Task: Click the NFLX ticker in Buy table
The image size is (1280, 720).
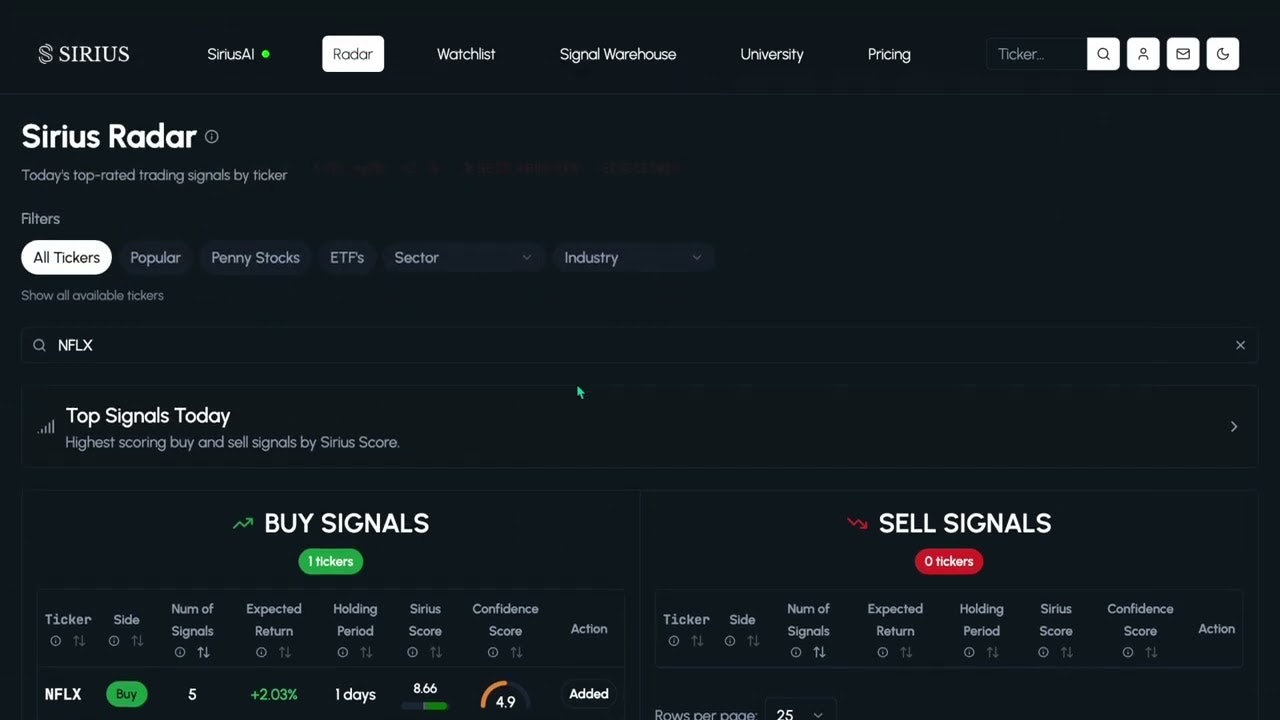Action: (x=63, y=694)
